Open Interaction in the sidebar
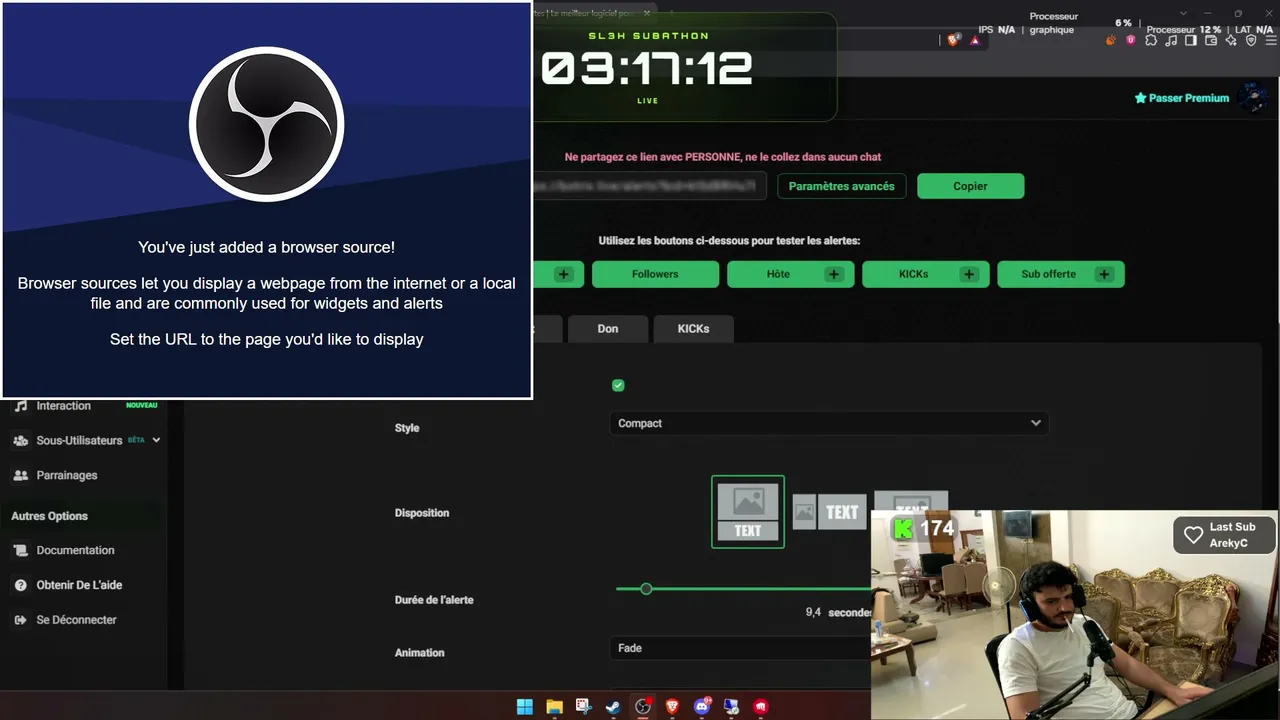 click(64, 406)
